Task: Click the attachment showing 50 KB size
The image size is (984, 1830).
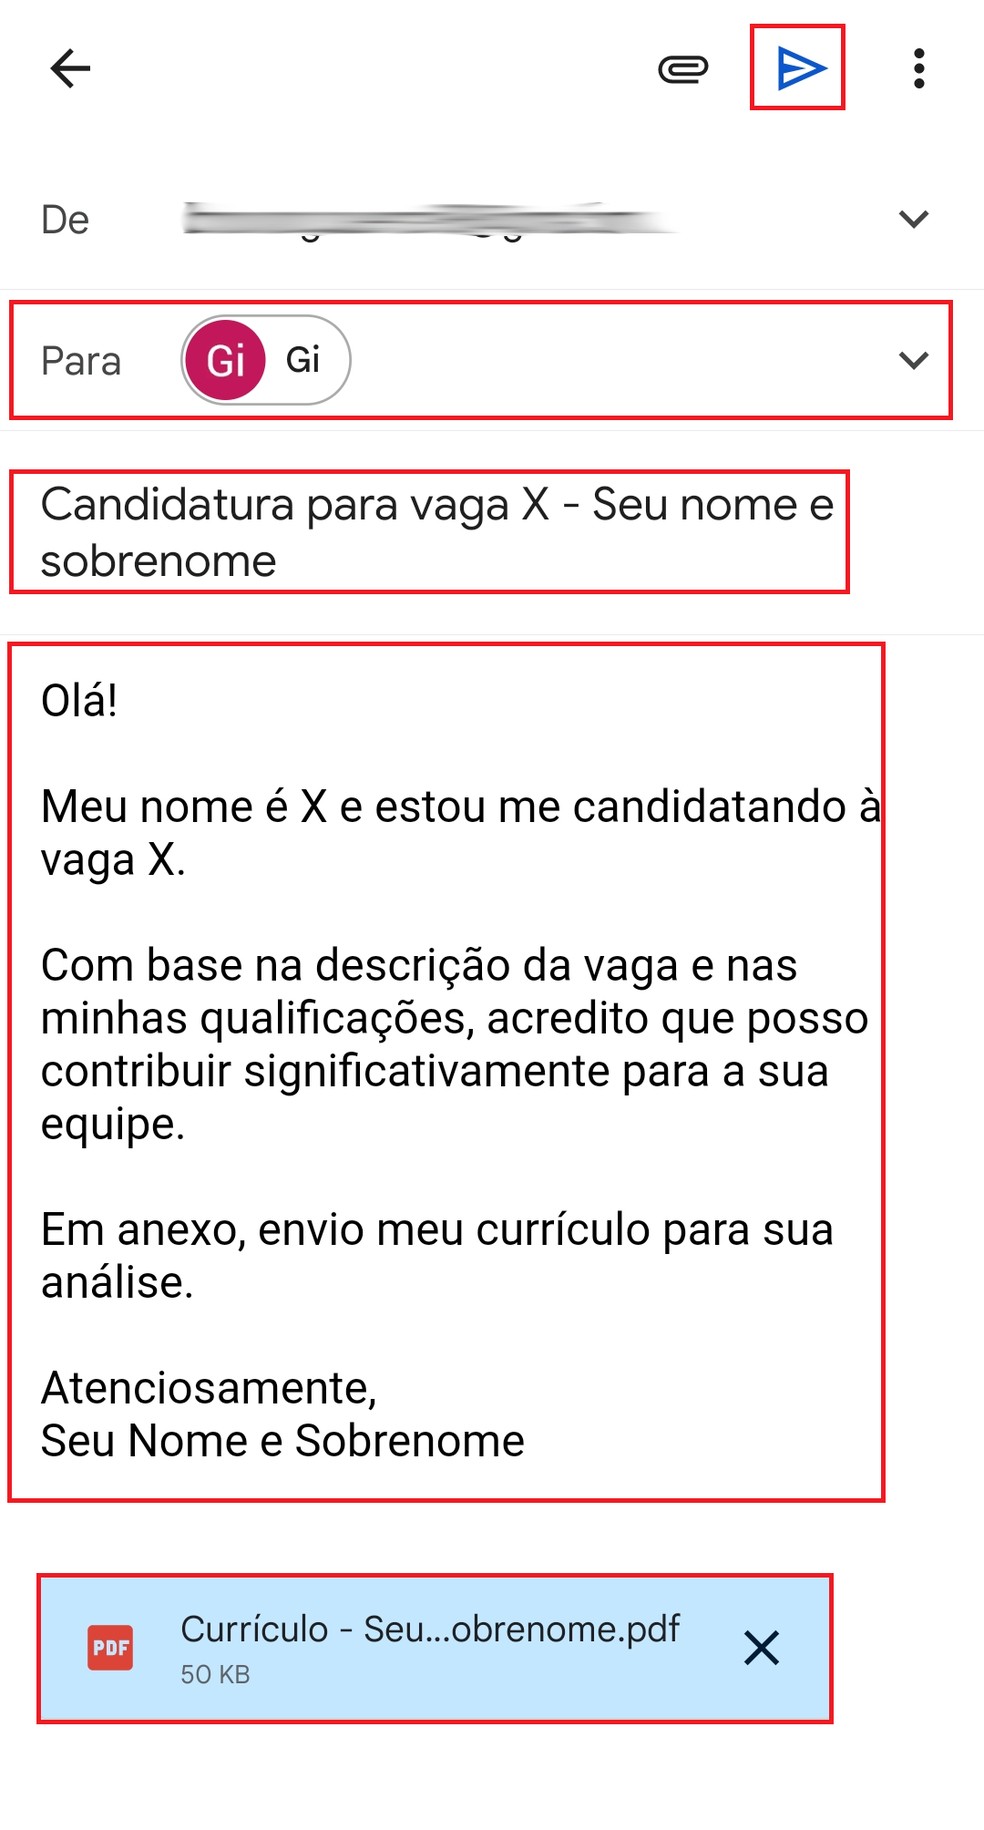Action: pos(215,1664)
